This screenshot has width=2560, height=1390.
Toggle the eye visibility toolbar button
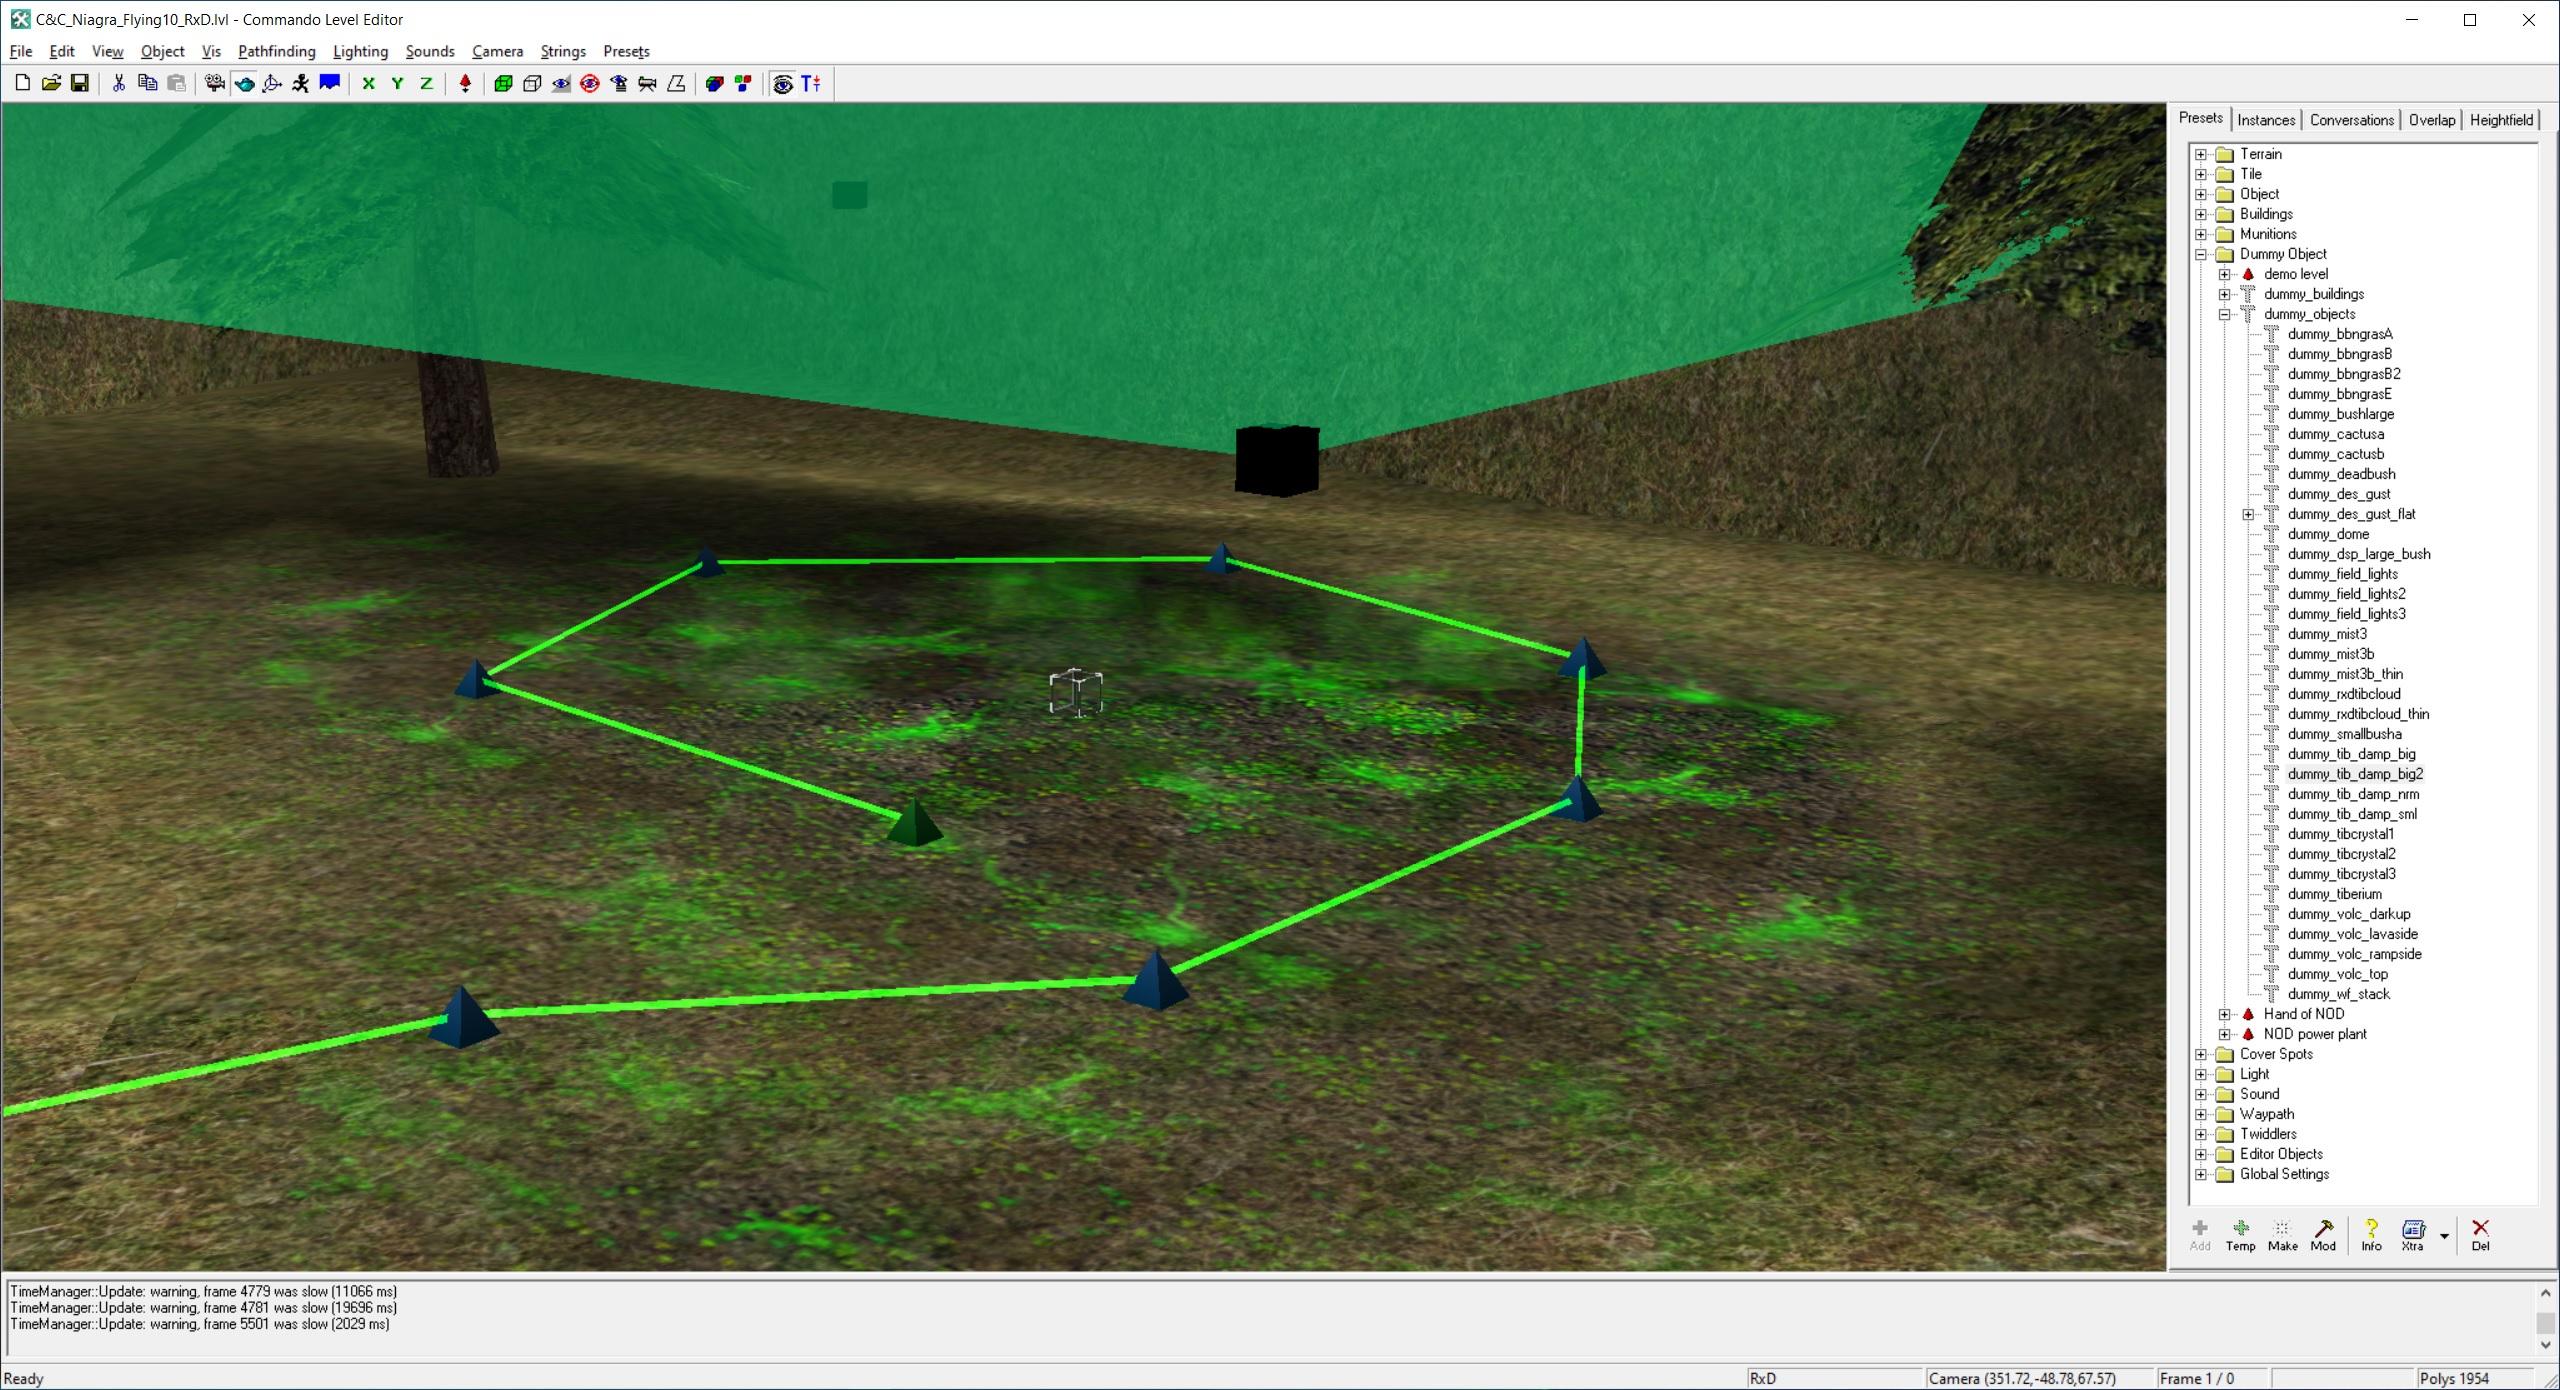783,84
